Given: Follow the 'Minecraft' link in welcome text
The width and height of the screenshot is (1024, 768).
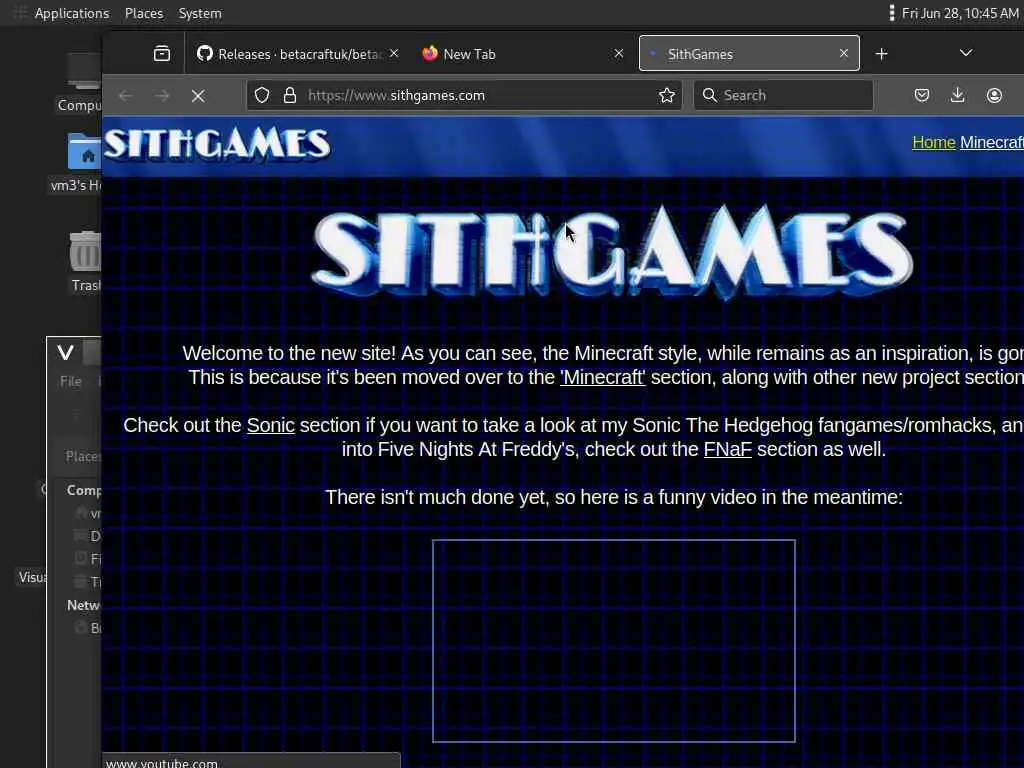Looking at the screenshot, I should point(602,377).
